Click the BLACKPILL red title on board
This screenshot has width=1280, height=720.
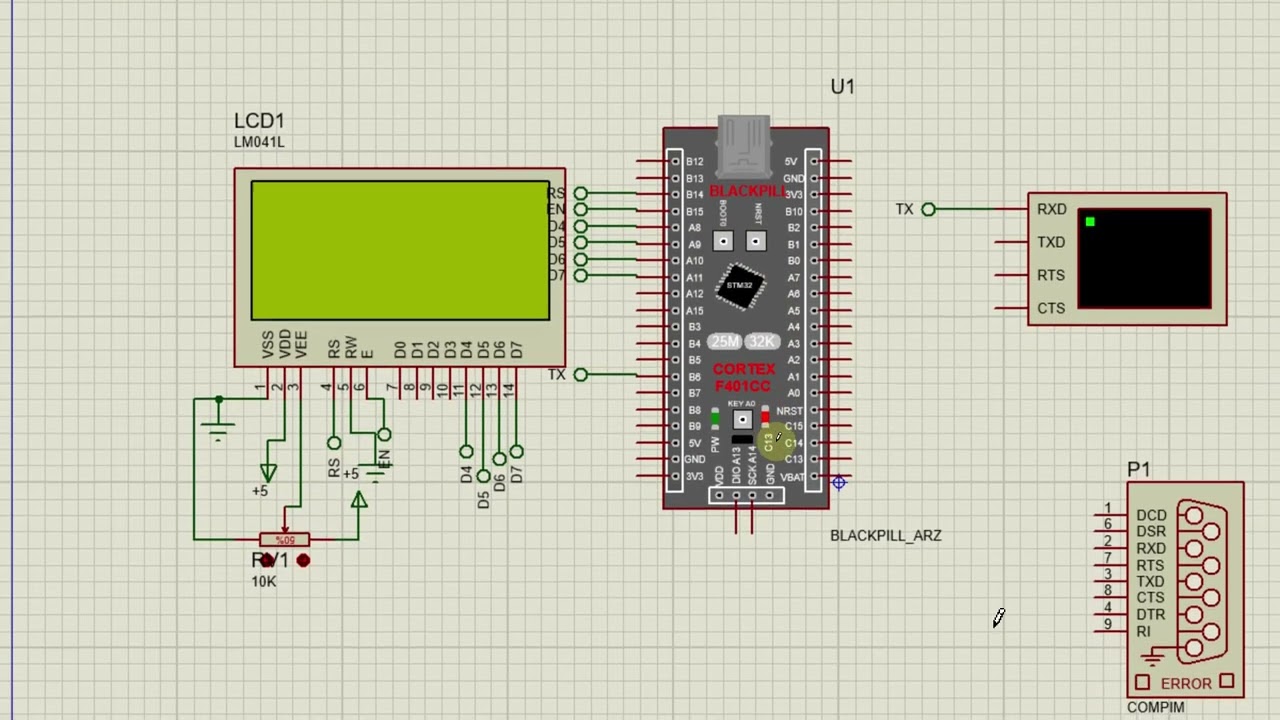pyautogui.click(x=747, y=191)
